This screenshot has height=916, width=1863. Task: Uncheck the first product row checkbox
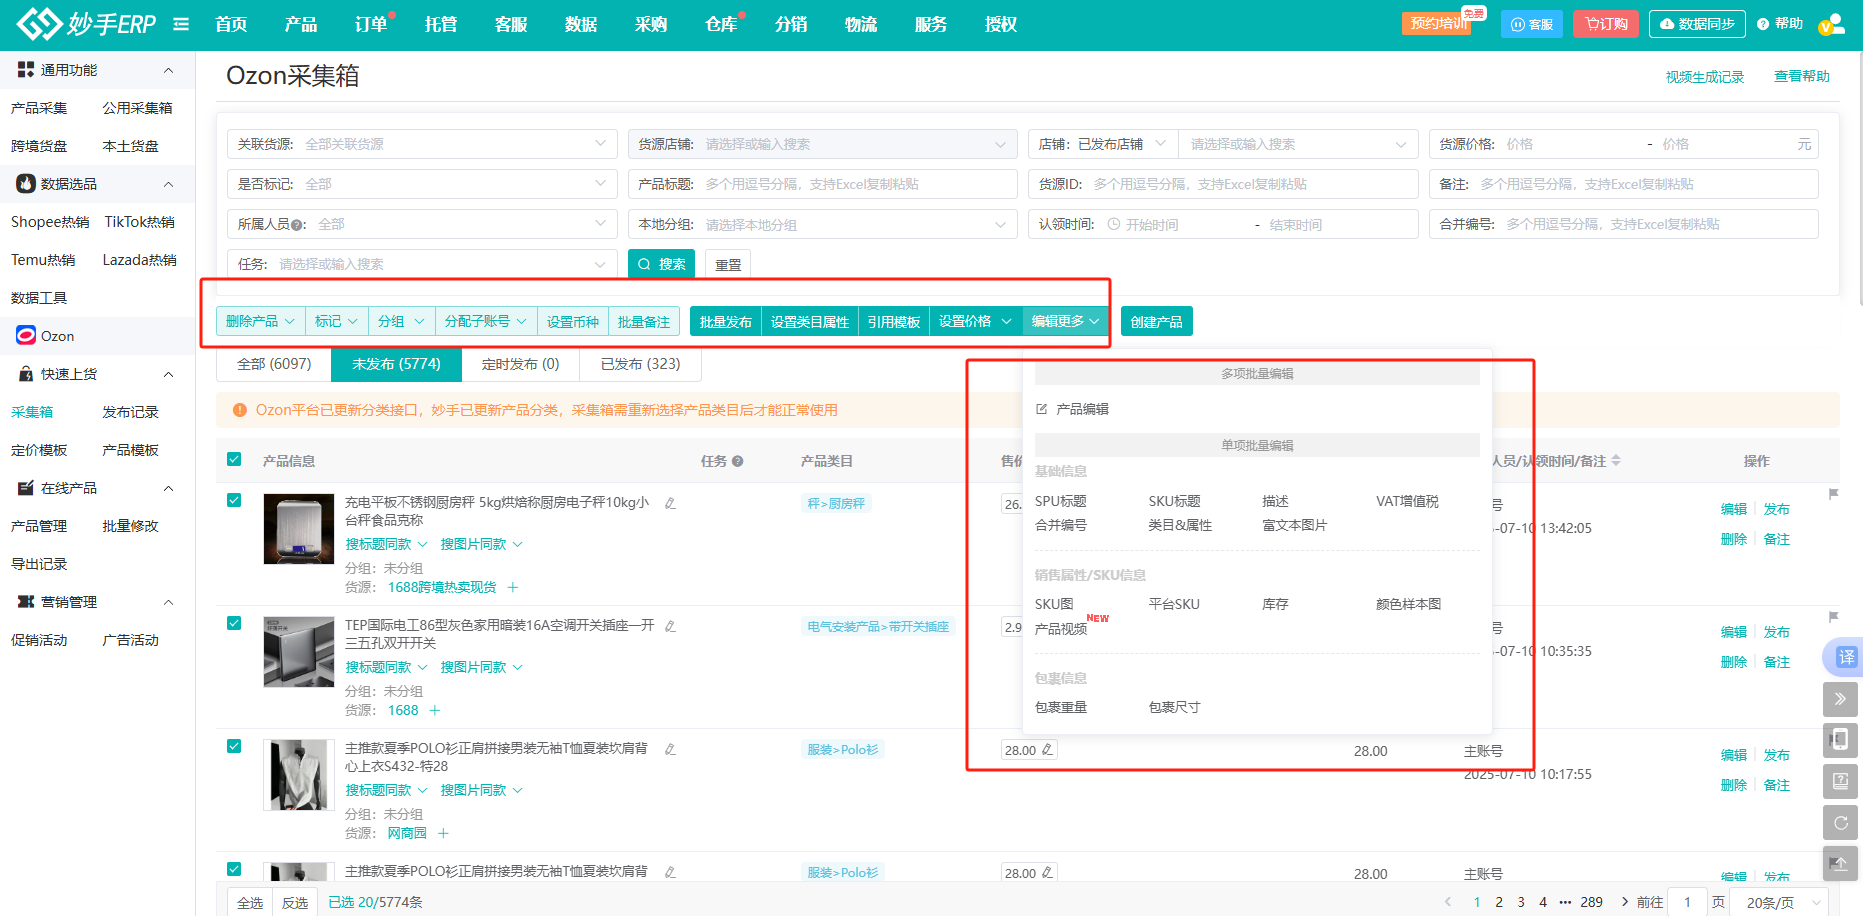[x=234, y=500]
